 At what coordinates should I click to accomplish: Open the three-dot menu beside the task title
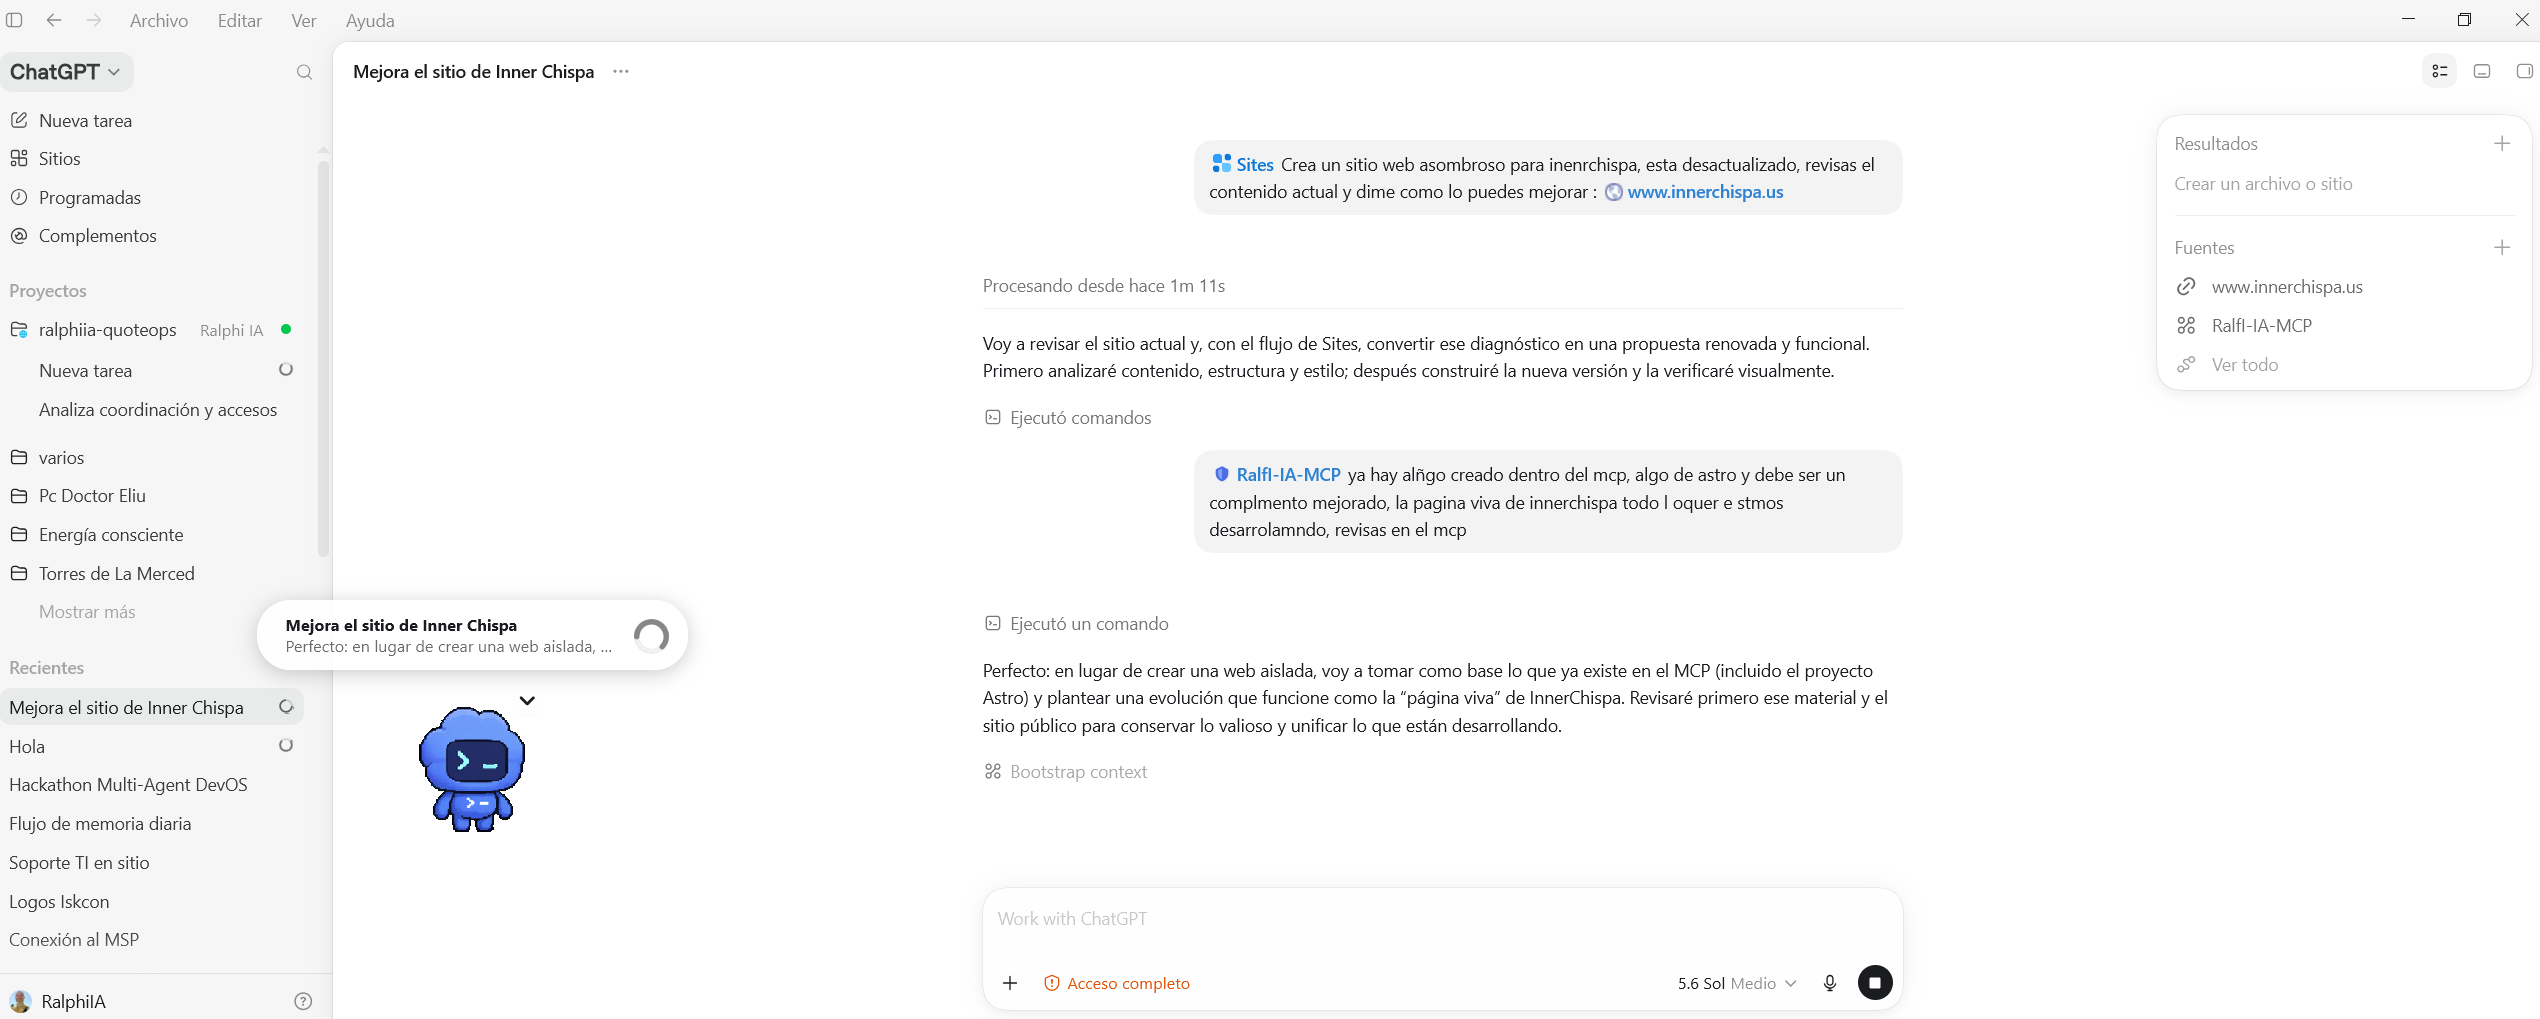point(621,72)
